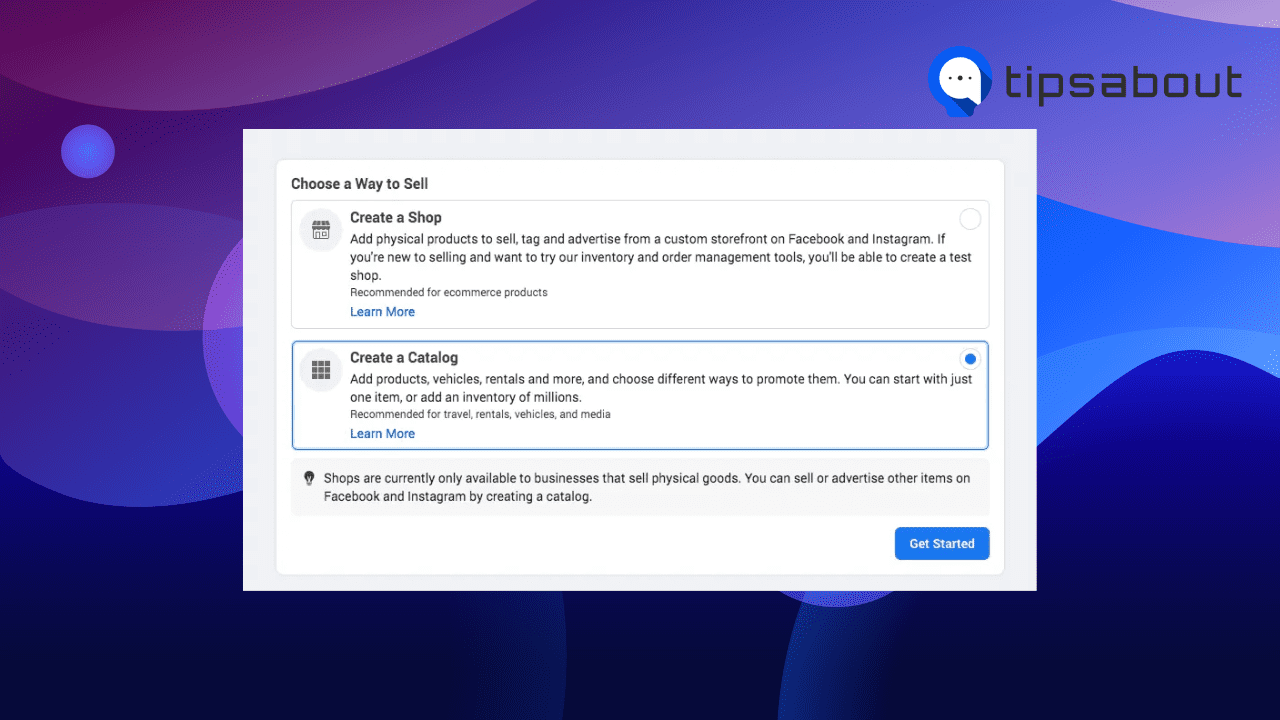The height and width of the screenshot is (720, 1280).
Task: Select the Create a Shop radio button
Action: (970, 219)
